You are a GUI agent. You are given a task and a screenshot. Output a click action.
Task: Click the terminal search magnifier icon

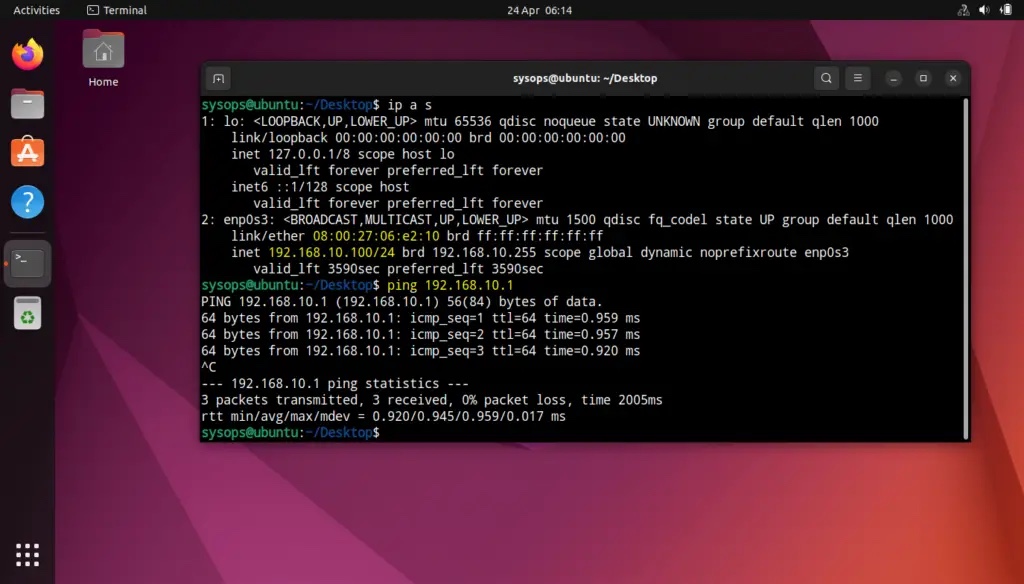[826, 78]
